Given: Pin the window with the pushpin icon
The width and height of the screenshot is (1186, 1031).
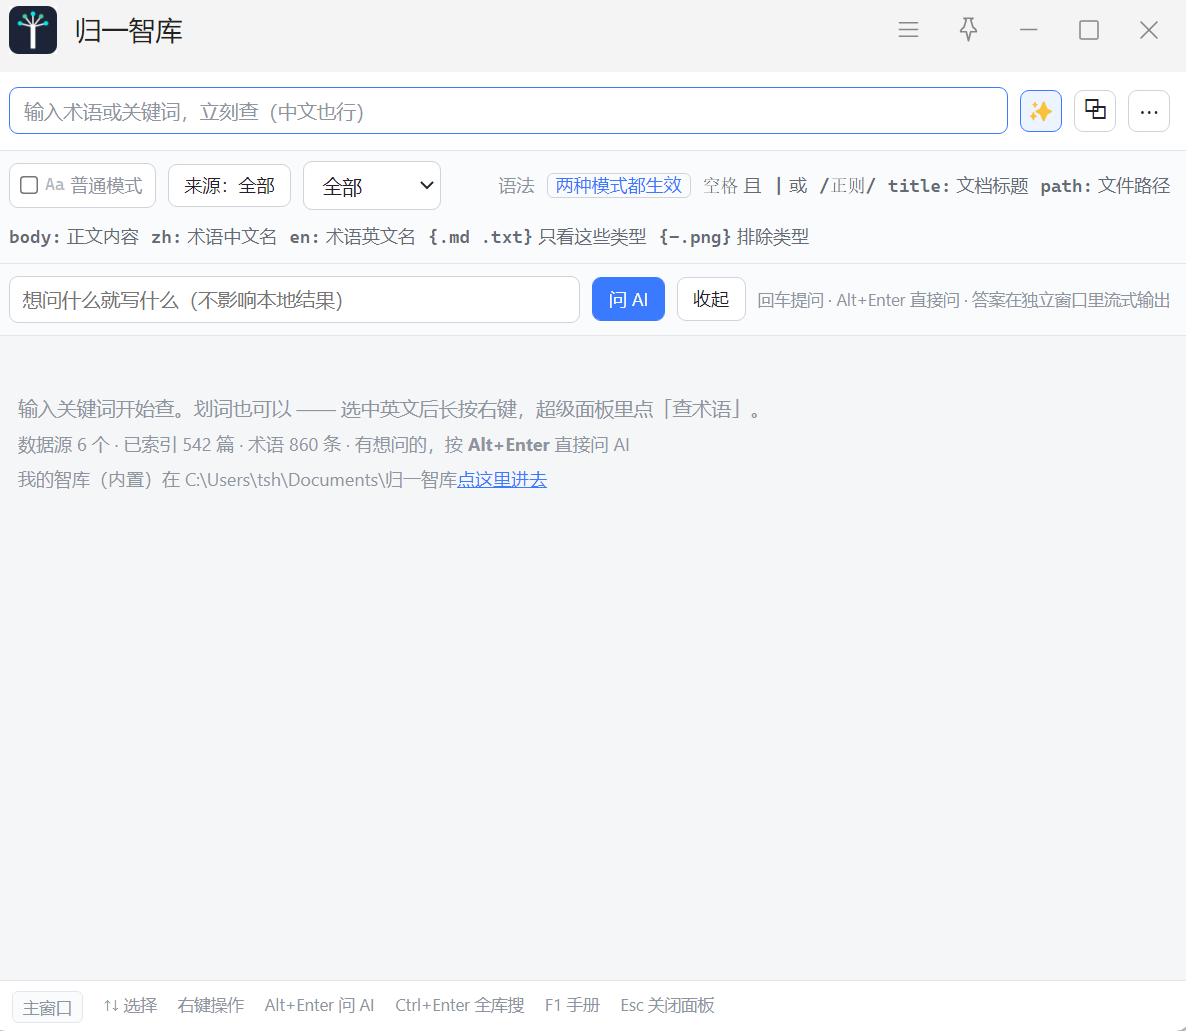Looking at the screenshot, I should [x=968, y=30].
